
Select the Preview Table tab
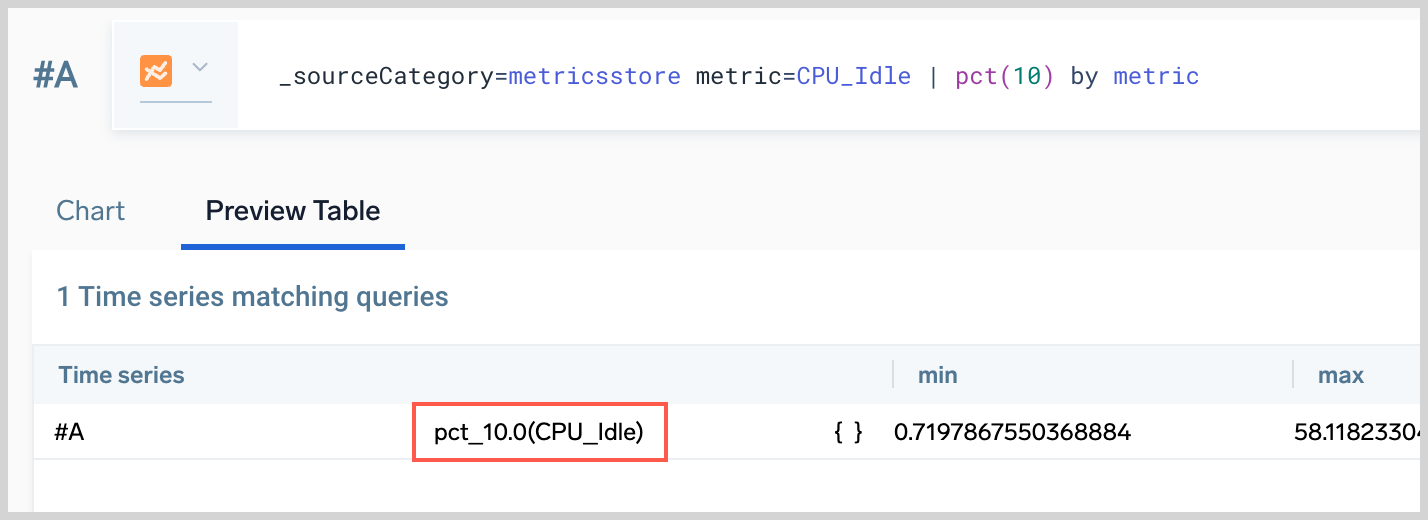(x=292, y=211)
